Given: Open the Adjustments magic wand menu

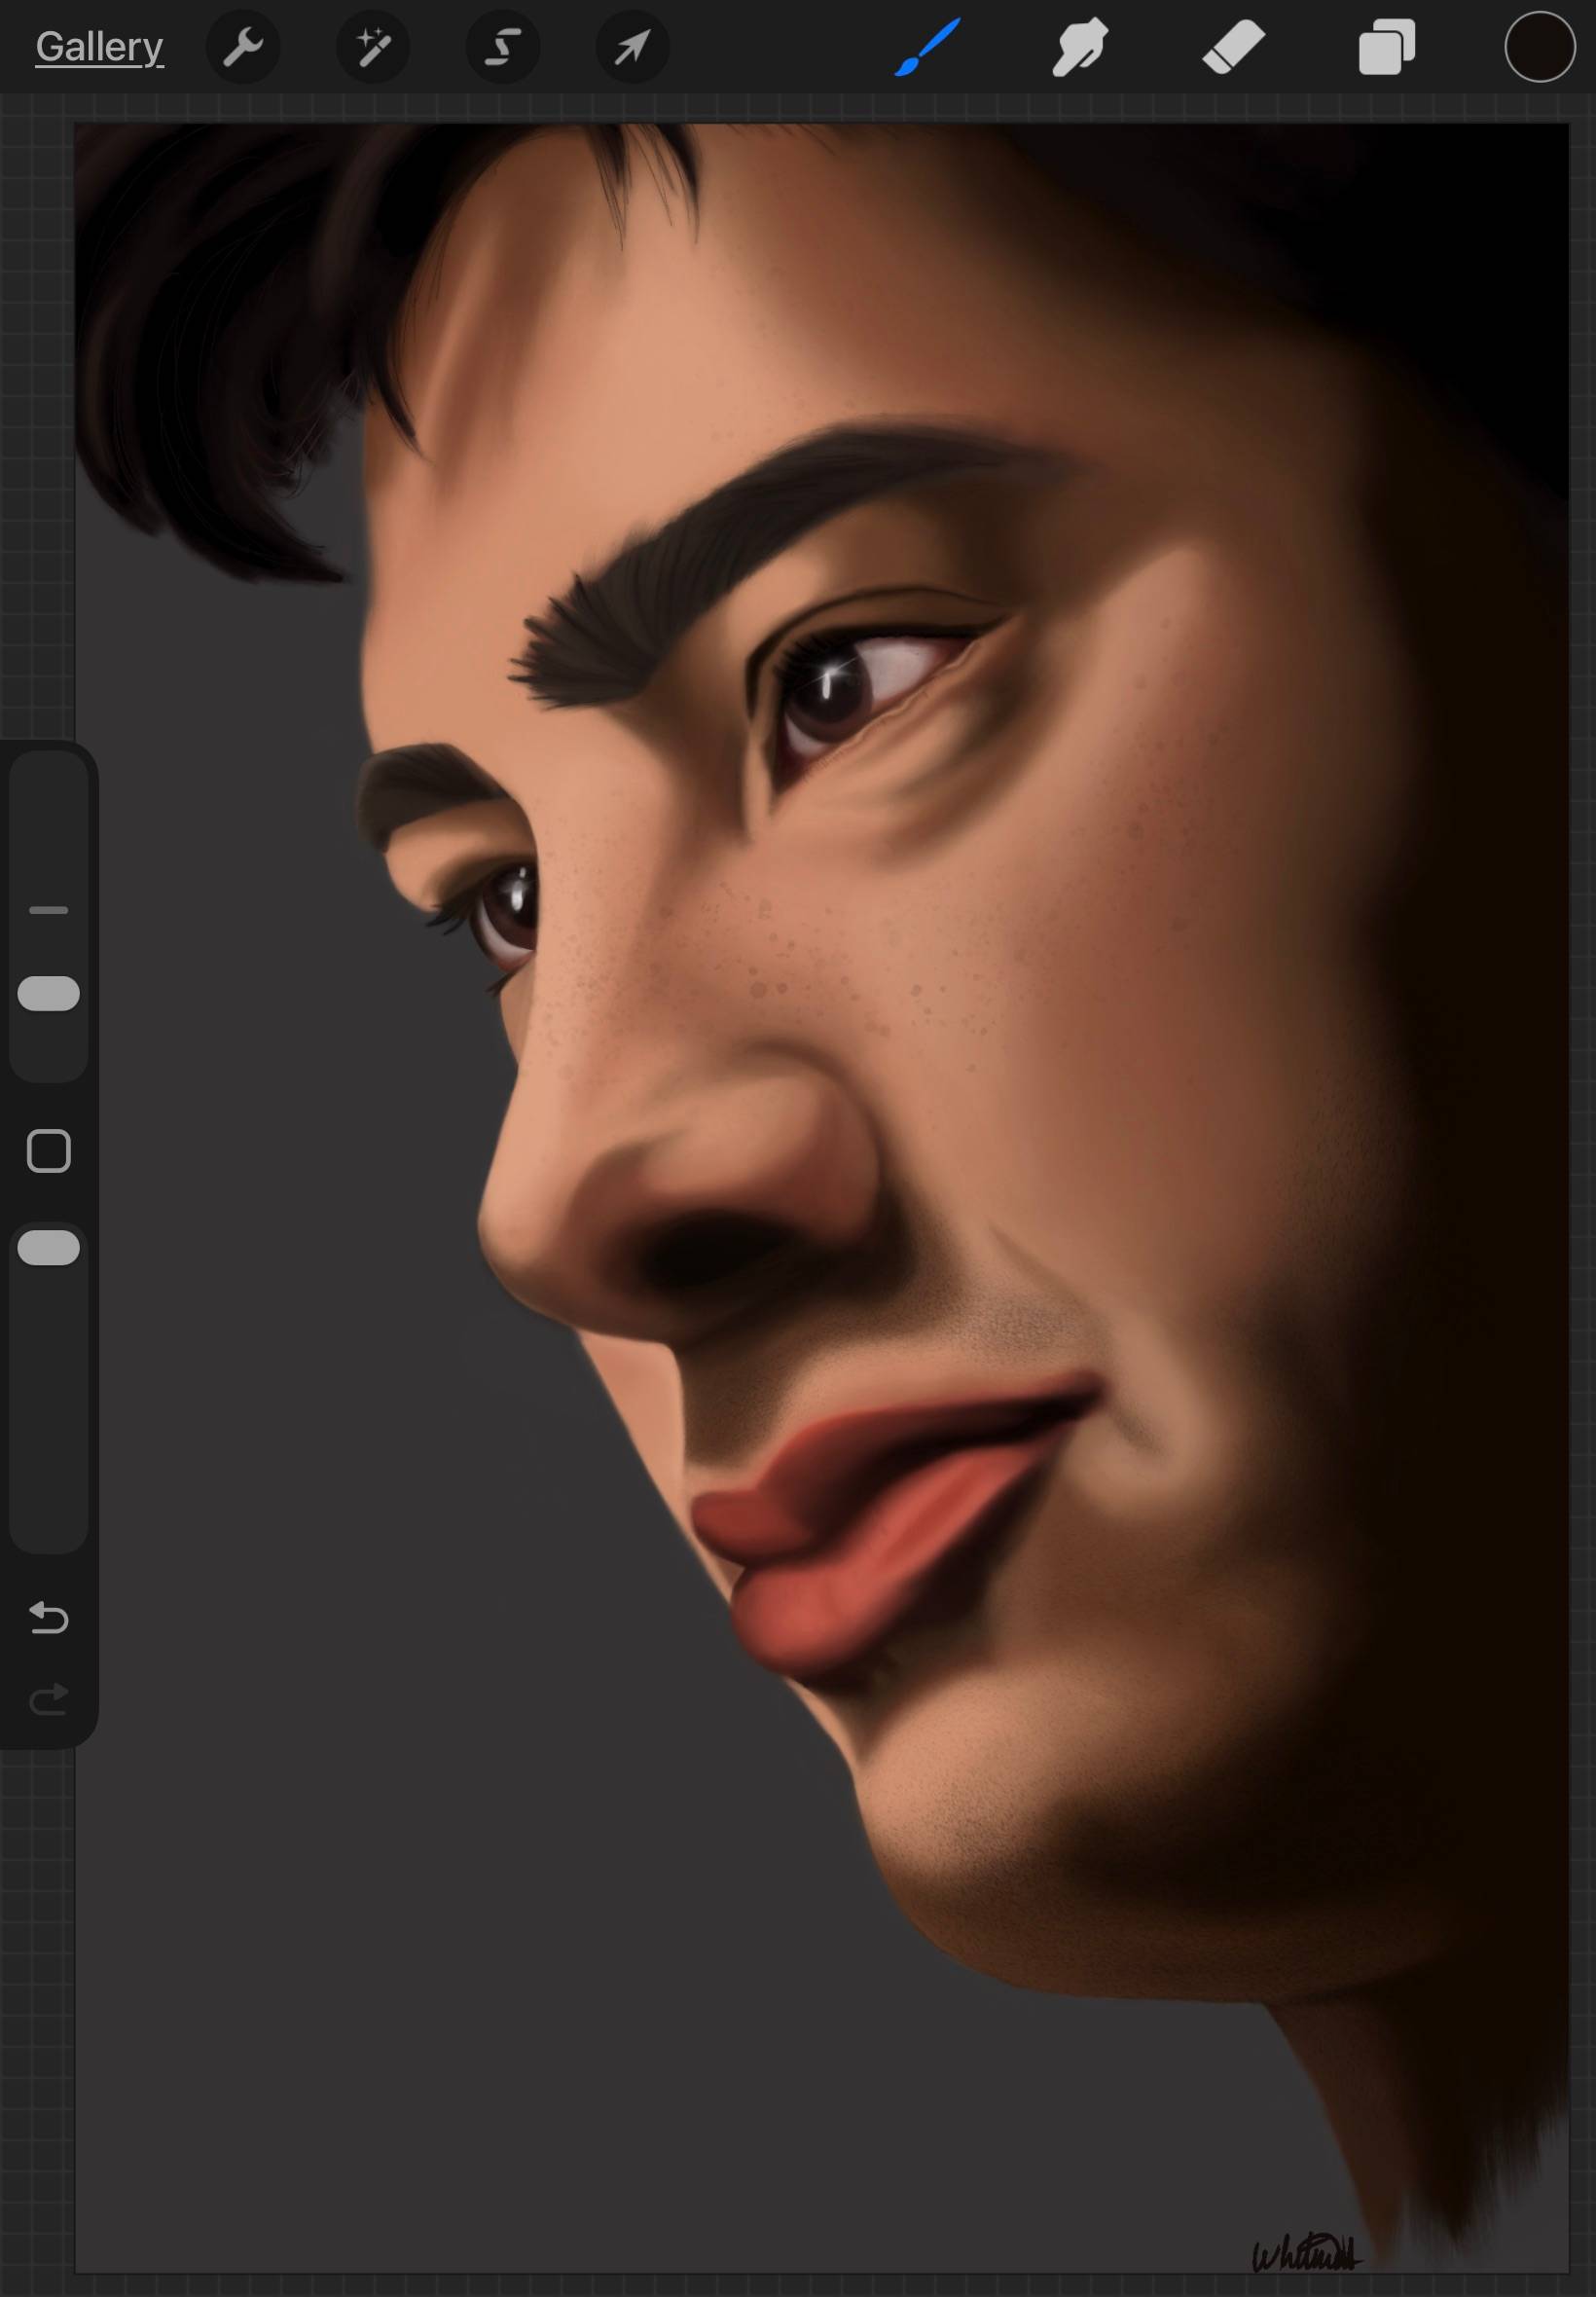Looking at the screenshot, I should 373,47.
